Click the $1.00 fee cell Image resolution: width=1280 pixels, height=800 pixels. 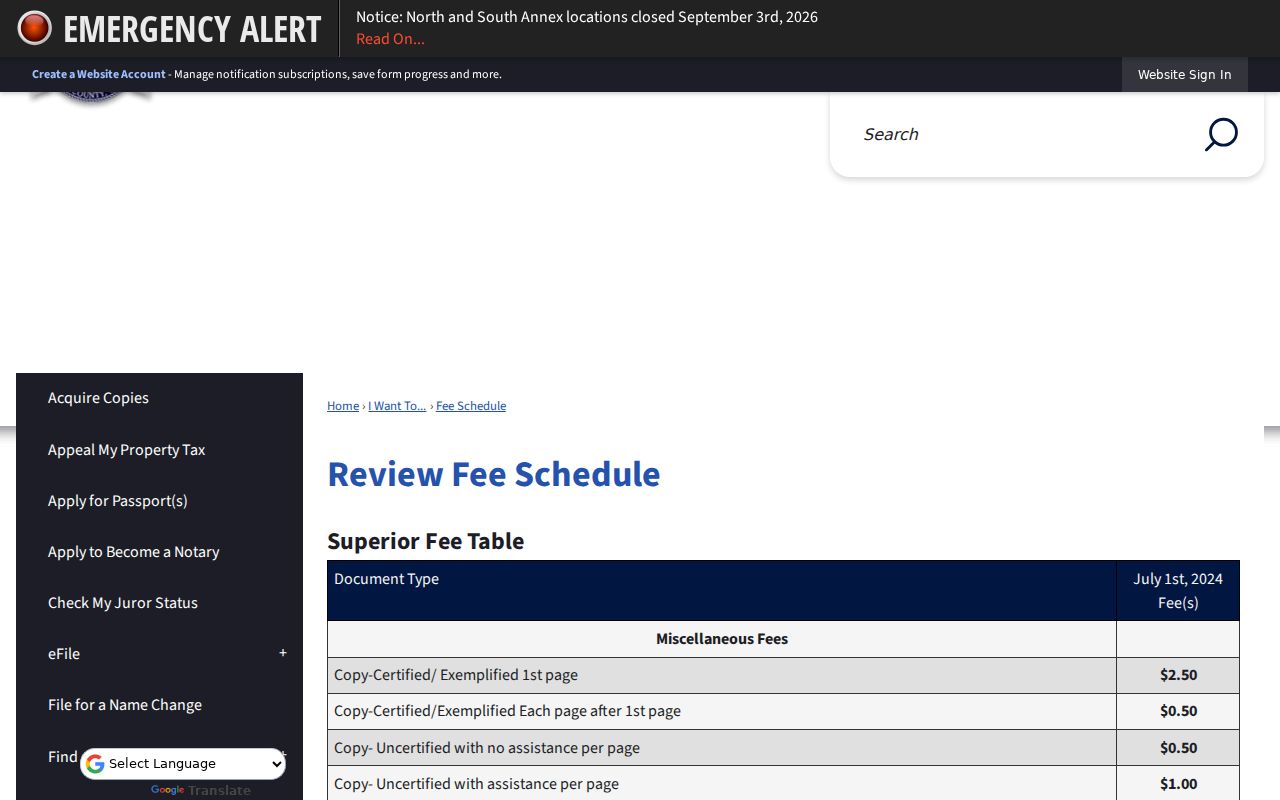click(x=1178, y=784)
